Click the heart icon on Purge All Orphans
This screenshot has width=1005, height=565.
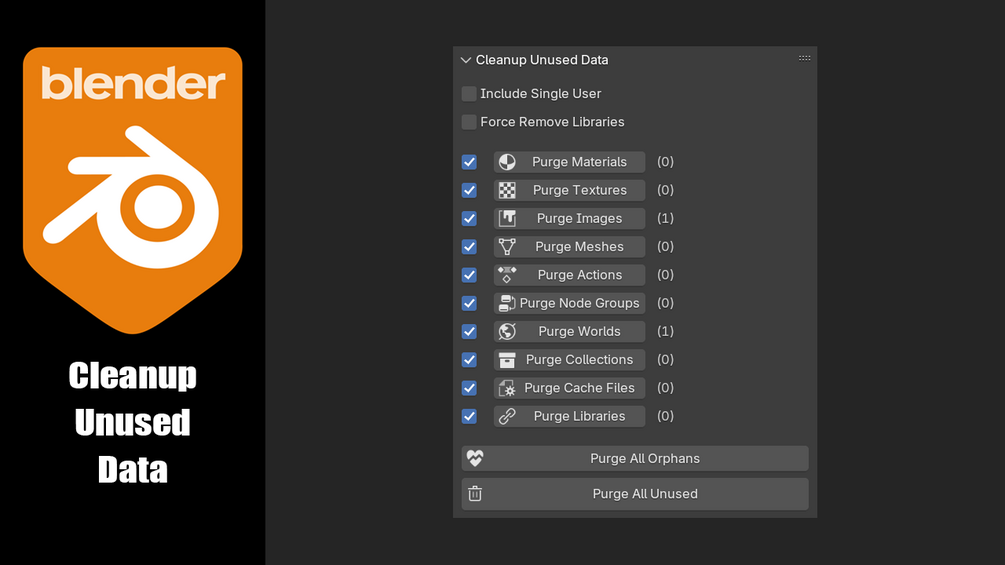point(475,458)
